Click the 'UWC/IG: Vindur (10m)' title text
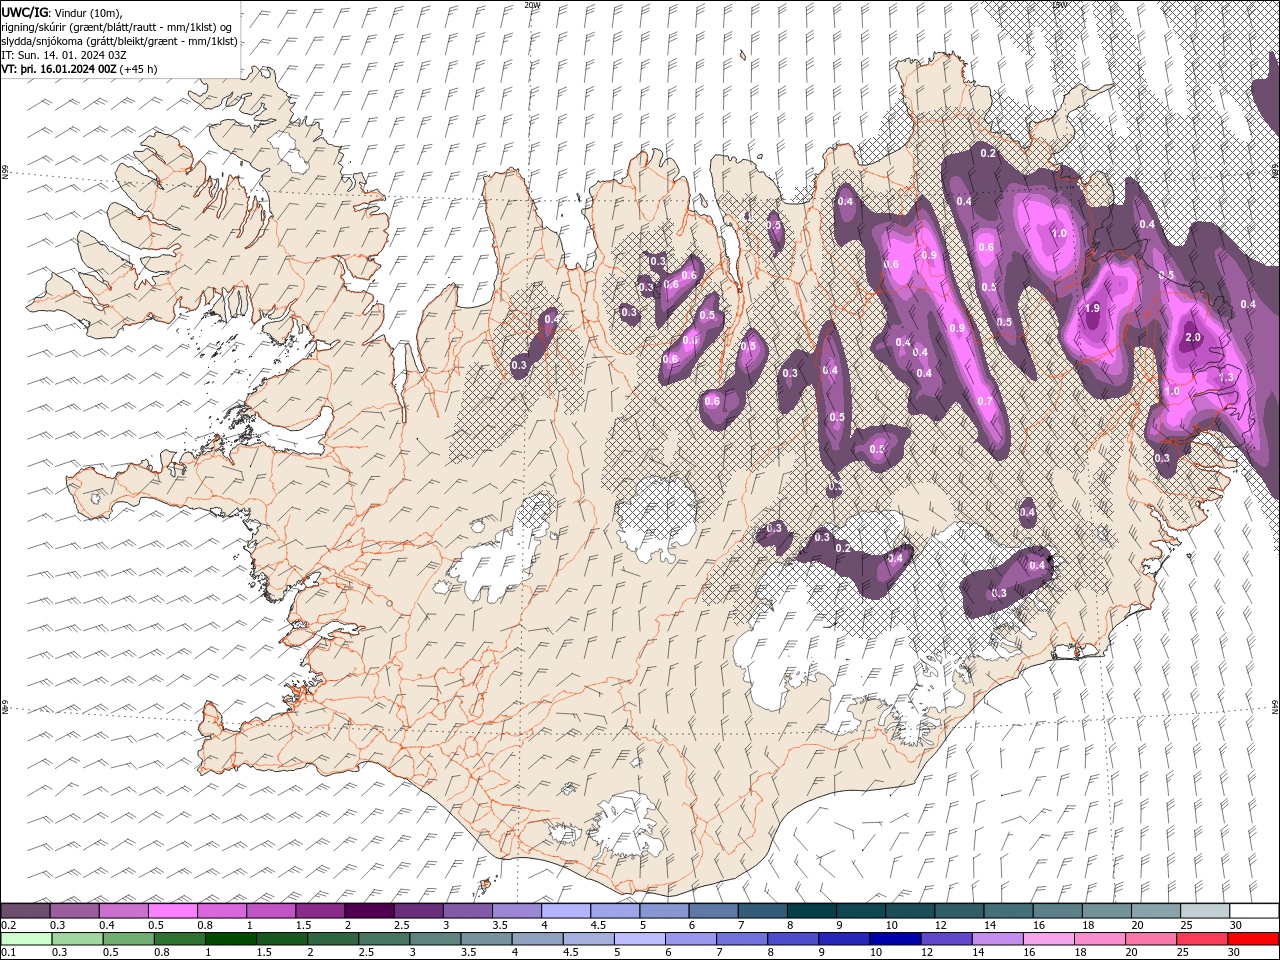Screen dimensions: 1280x960 pyautogui.click(x=60, y=12)
